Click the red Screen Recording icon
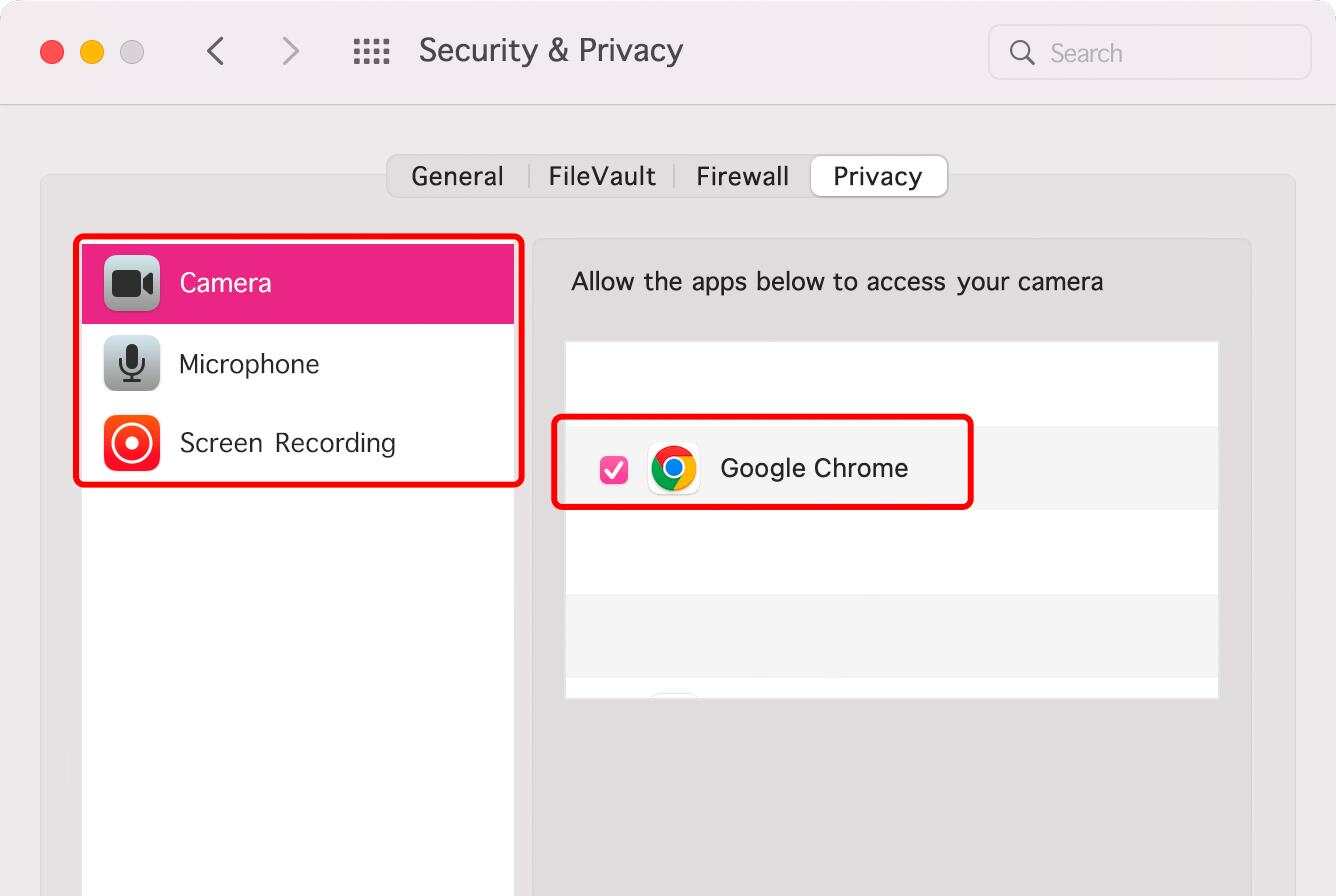Viewport: 1336px width, 896px height. (x=132, y=443)
